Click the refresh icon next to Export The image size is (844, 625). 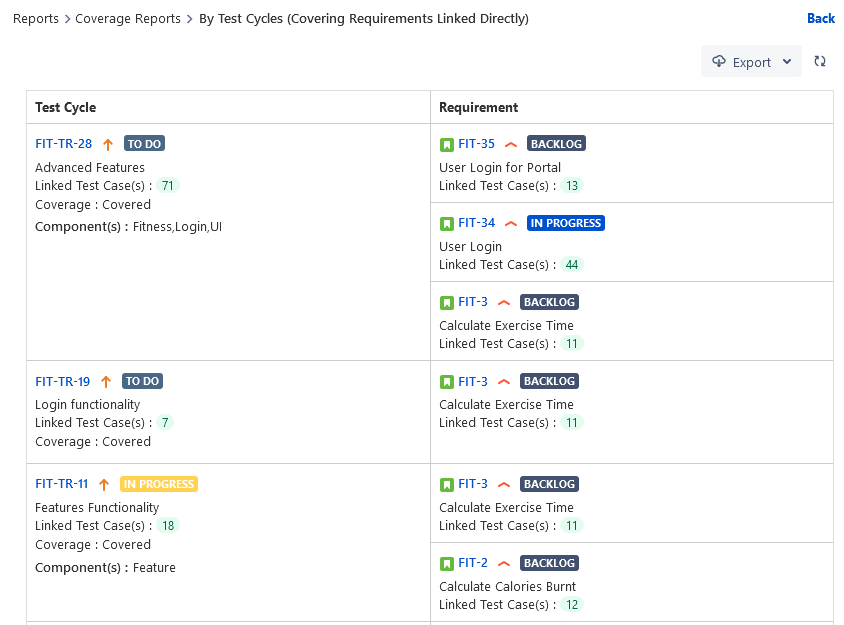tap(820, 62)
